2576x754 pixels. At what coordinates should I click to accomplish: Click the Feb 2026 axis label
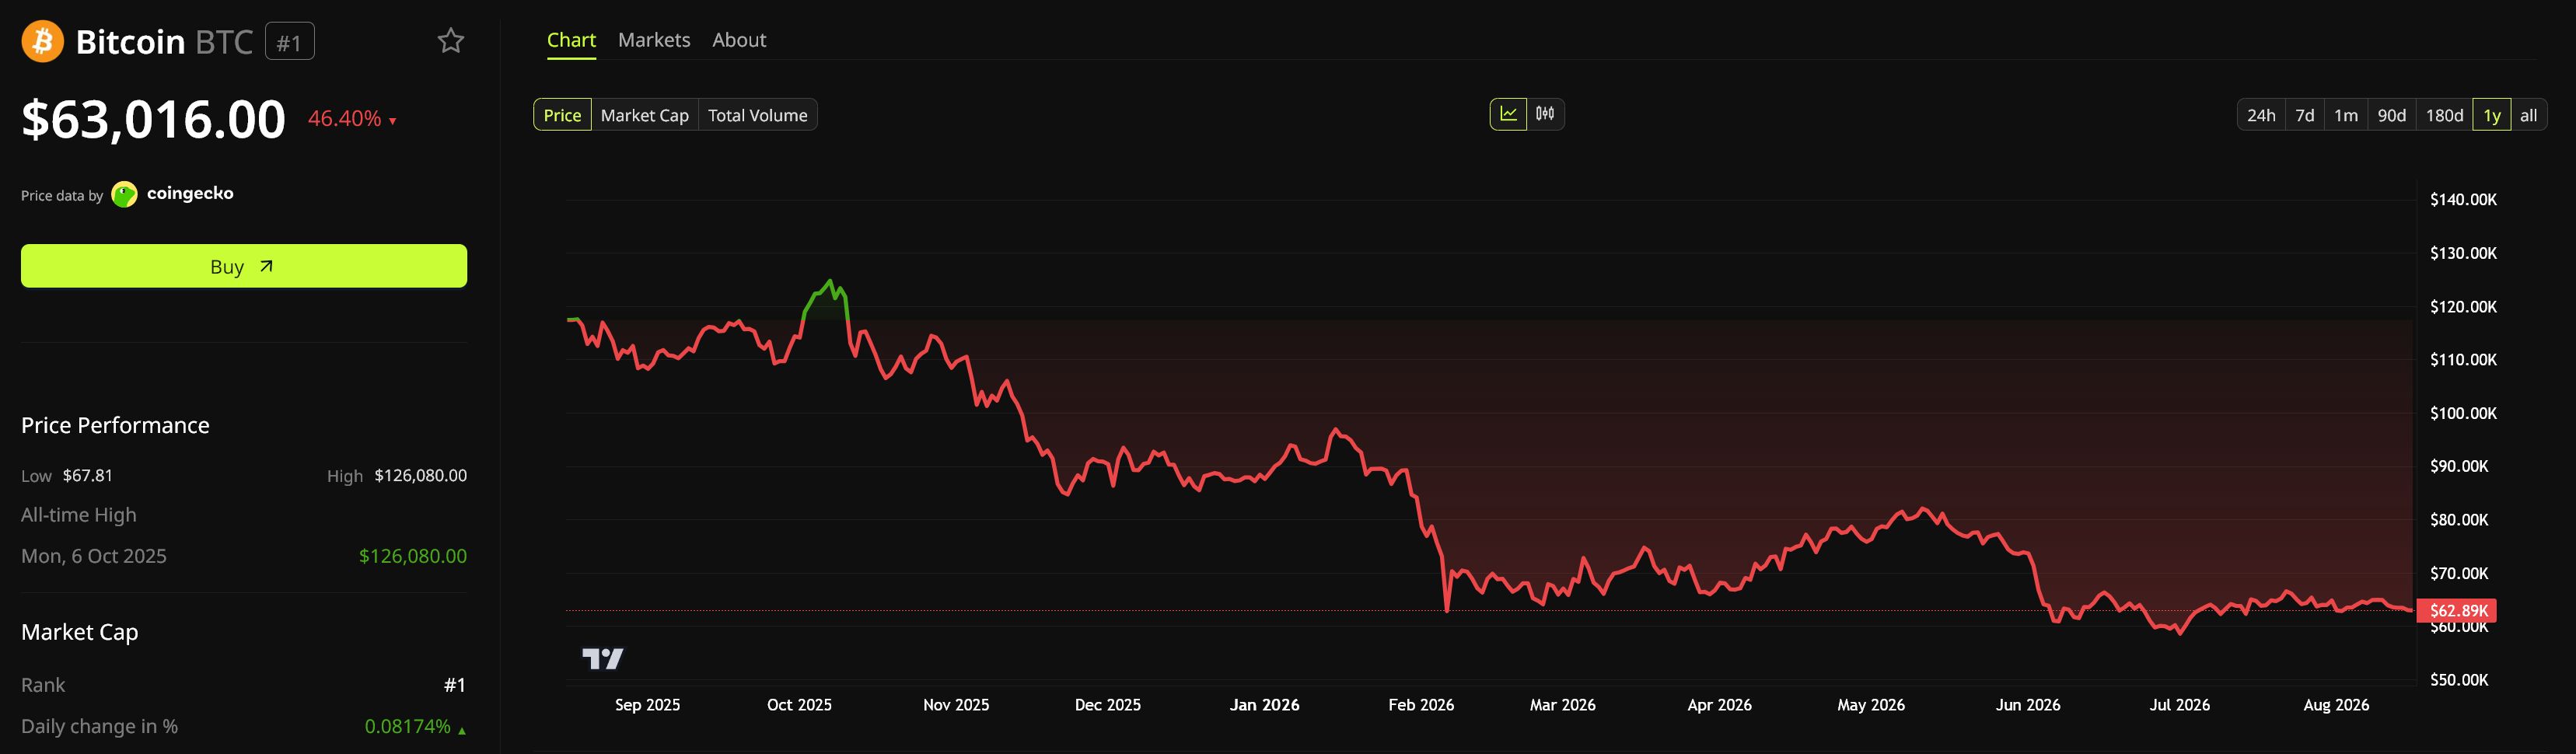click(x=1421, y=705)
